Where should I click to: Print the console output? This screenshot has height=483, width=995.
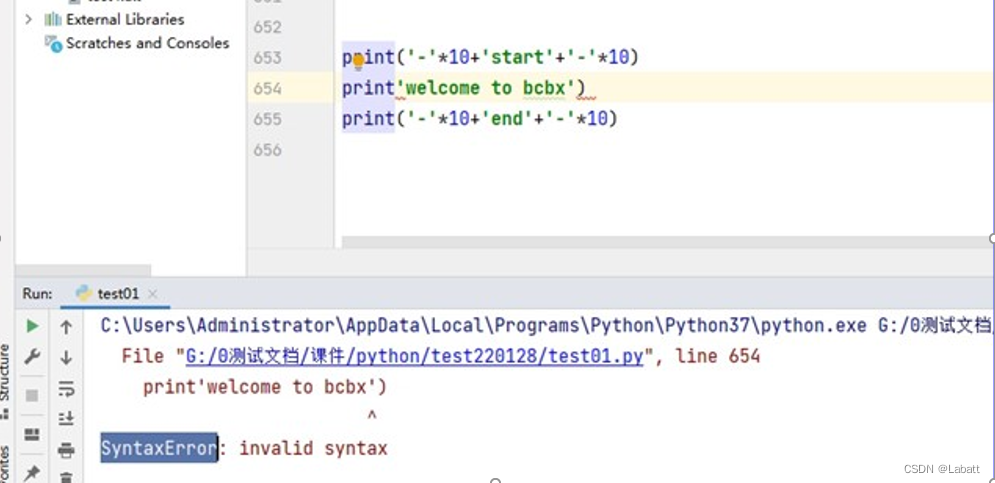tap(66, 450)
